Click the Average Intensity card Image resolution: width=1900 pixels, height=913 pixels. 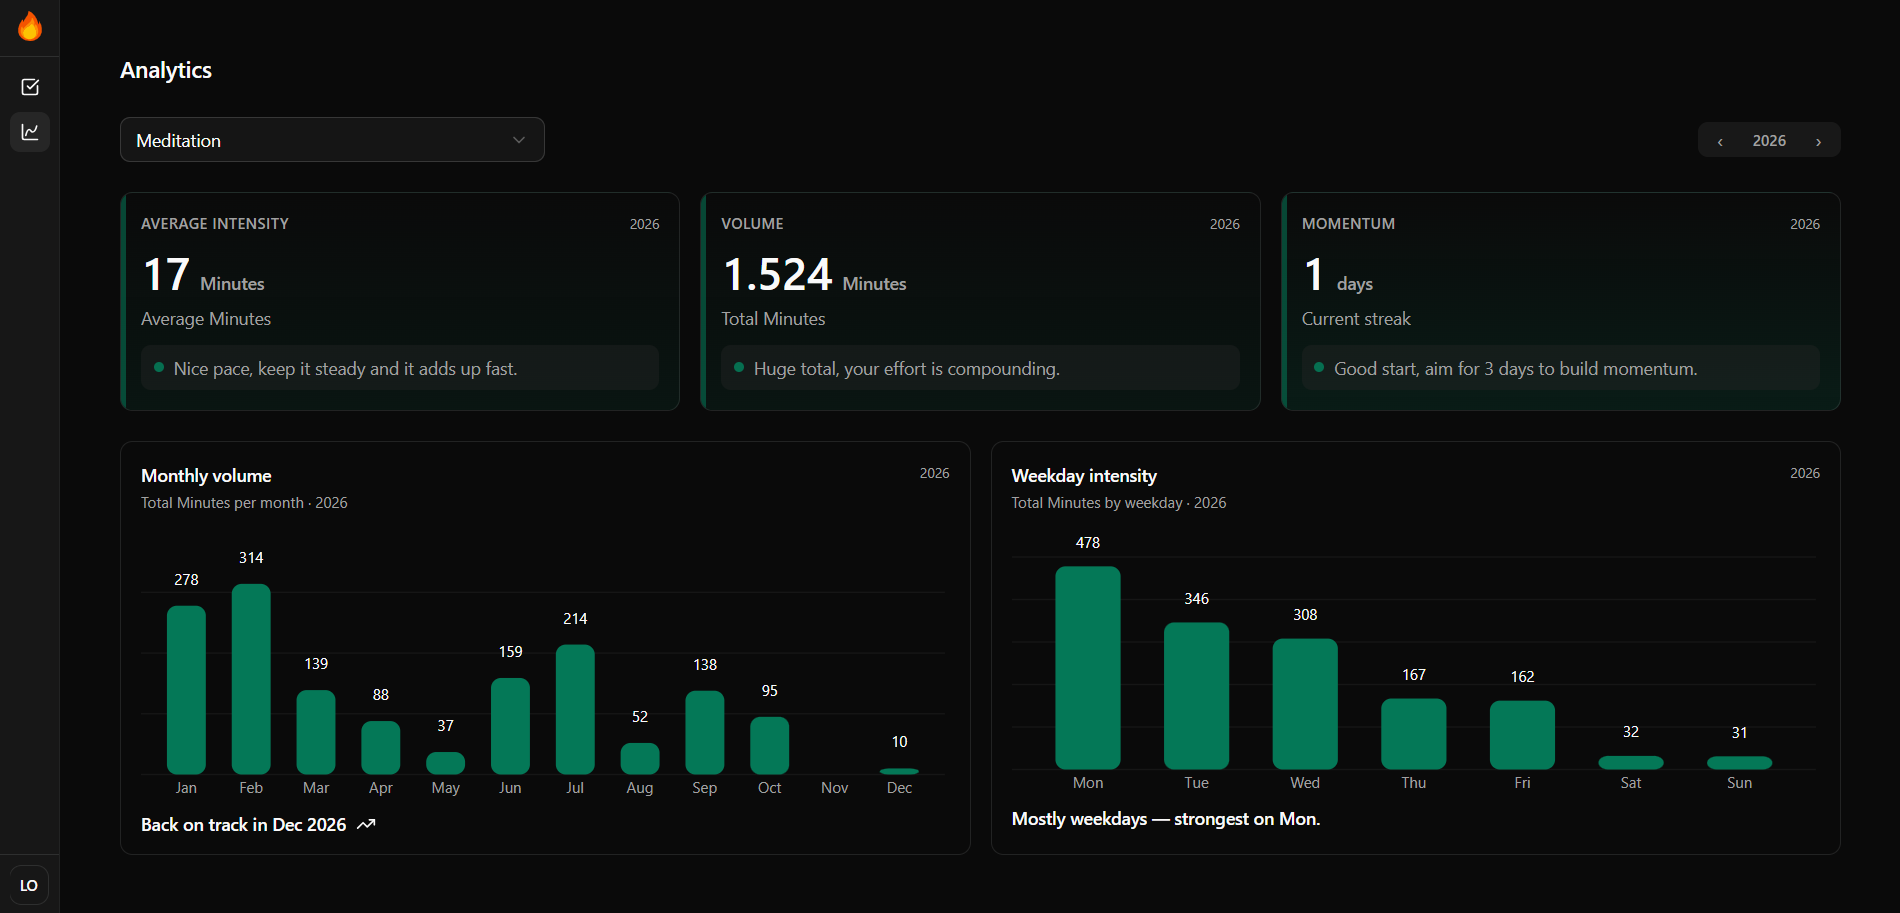pos(399,301)
